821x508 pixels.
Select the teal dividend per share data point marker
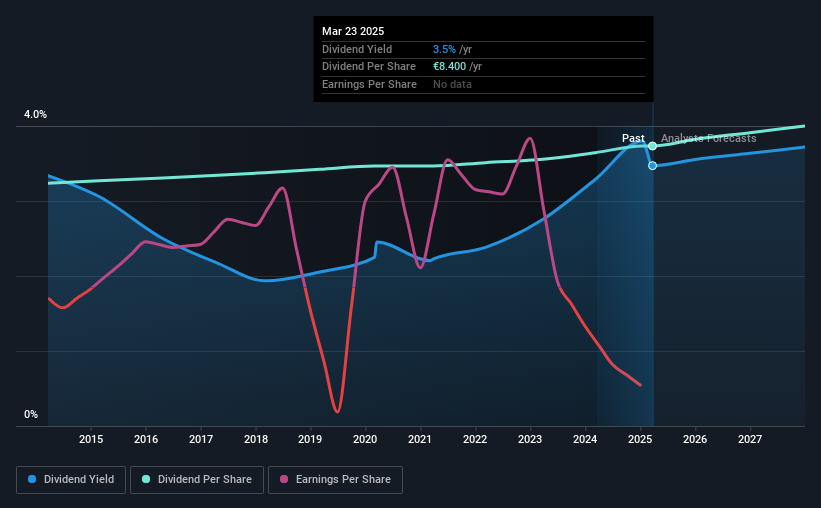click(x=652, y=146)
